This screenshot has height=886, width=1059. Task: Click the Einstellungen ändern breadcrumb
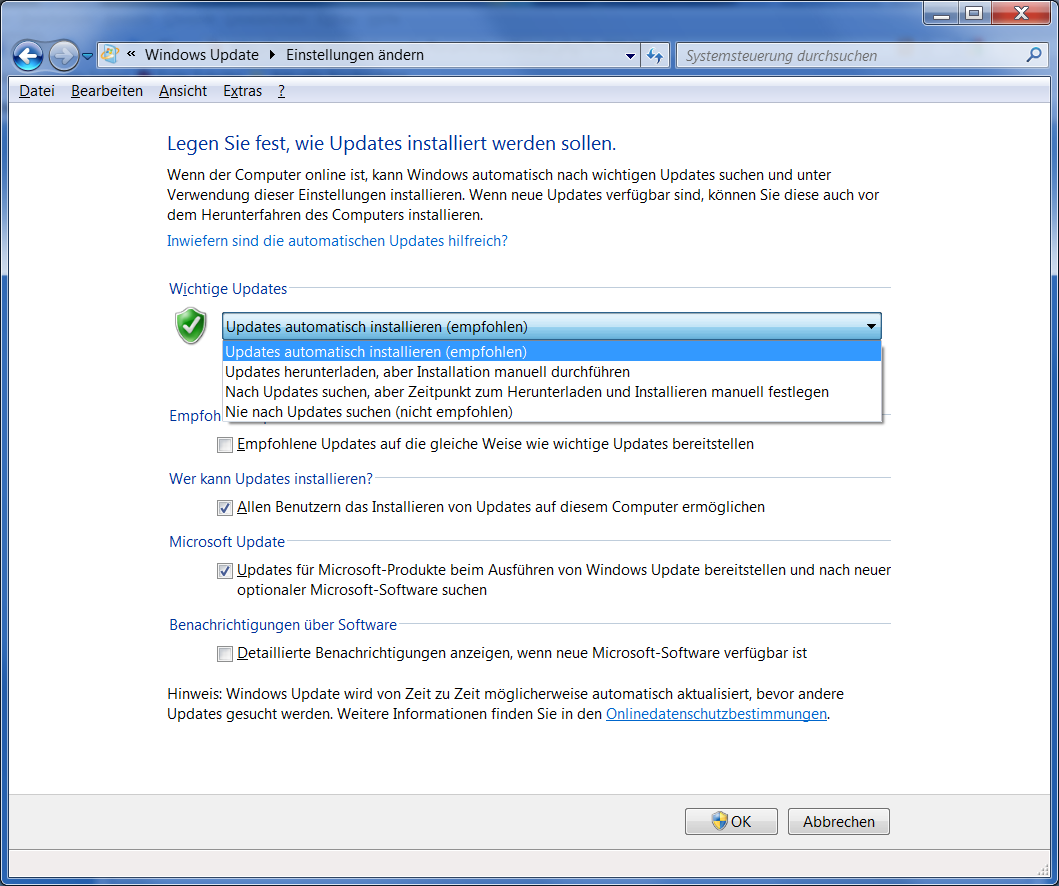tap(355, 55)
